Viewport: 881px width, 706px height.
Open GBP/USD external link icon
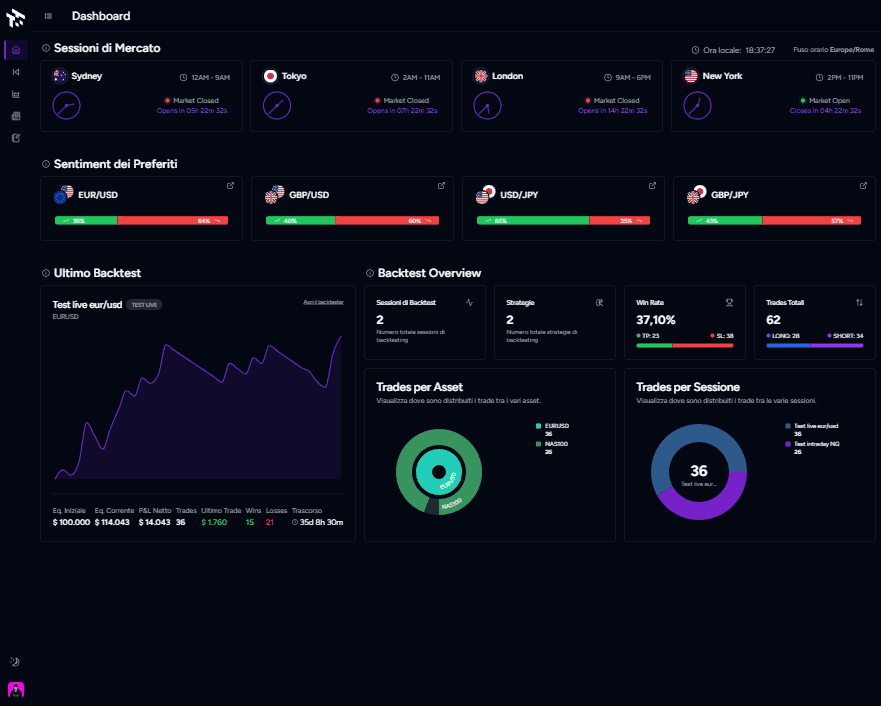pos(441,185)
